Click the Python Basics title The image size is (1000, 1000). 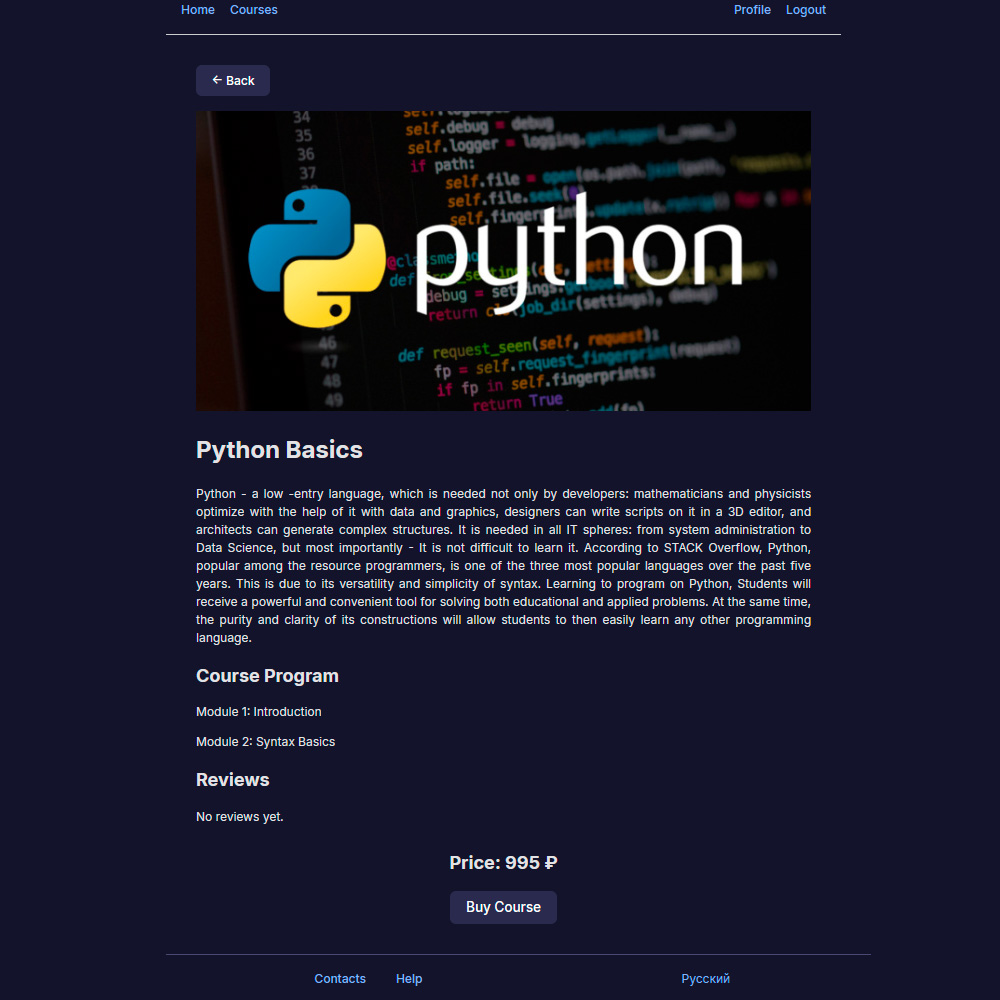(x=279, y=450)
